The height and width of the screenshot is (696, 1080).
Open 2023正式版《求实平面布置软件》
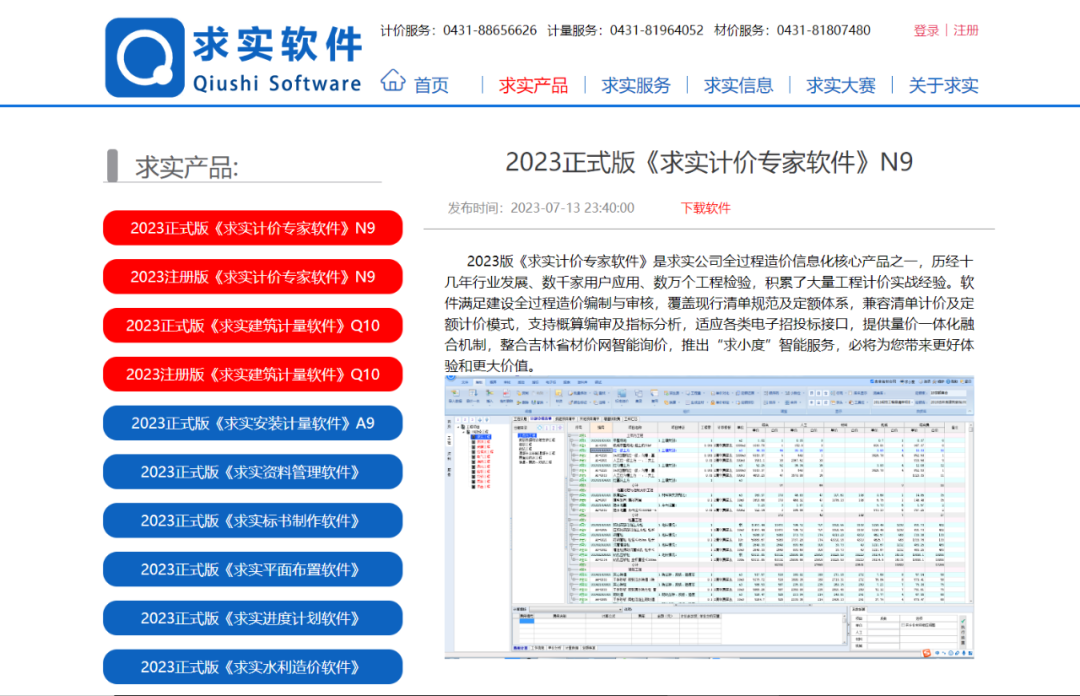(x=253, y=570)
